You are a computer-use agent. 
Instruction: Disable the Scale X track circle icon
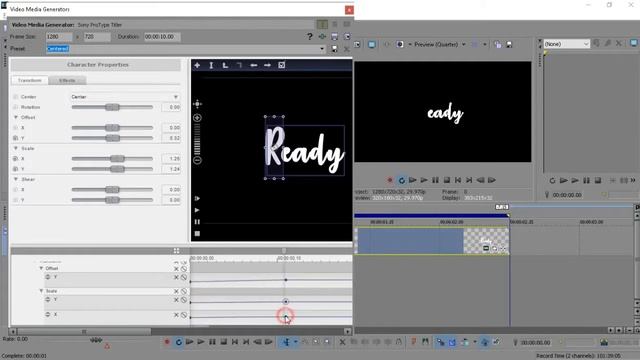pyautogui.click(x=184, y=315)
